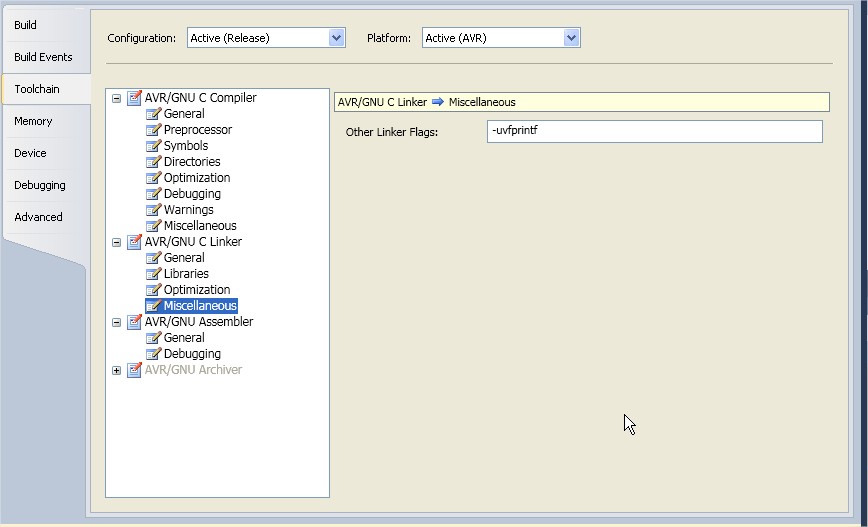Select AVR/GNU Assembler tree label
This screenshot has height=527, width=868.
199,322
